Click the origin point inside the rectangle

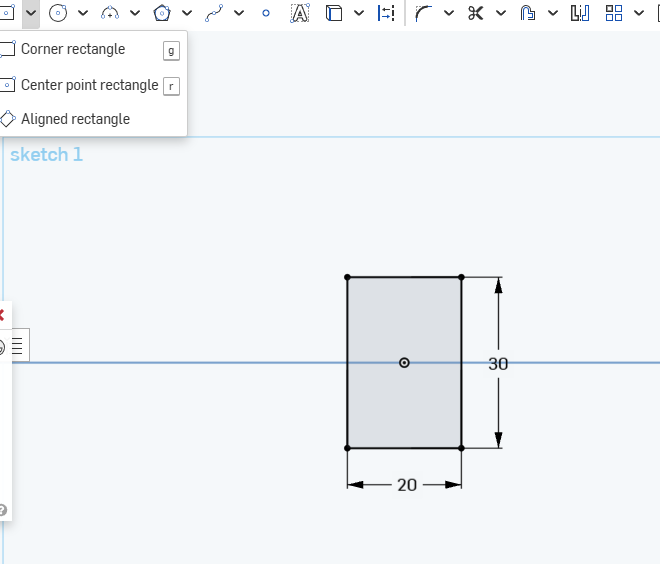click(404, 363)
